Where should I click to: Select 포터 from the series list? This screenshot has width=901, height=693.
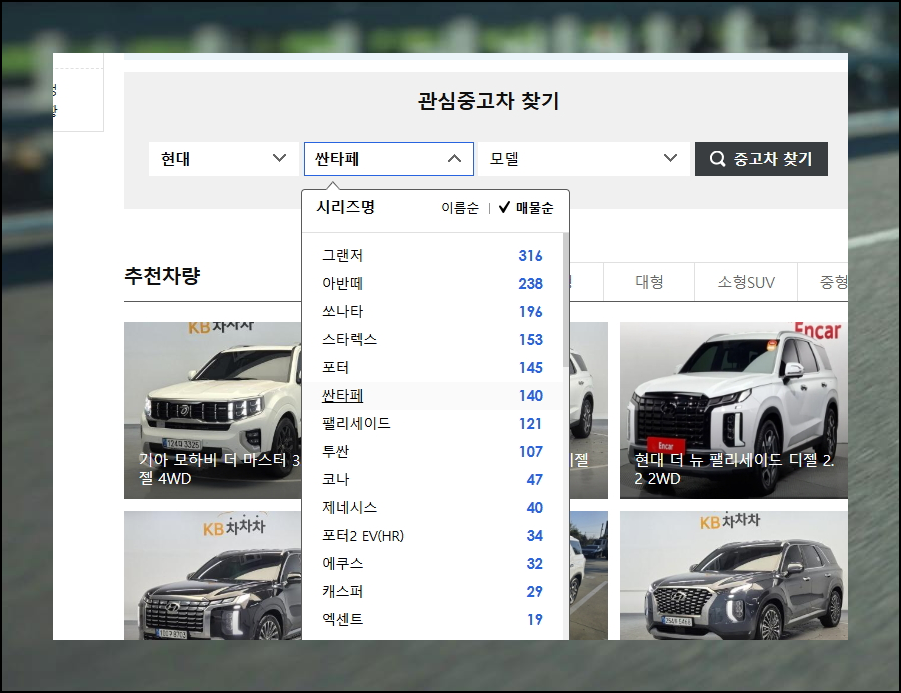[x=432, y=367]
